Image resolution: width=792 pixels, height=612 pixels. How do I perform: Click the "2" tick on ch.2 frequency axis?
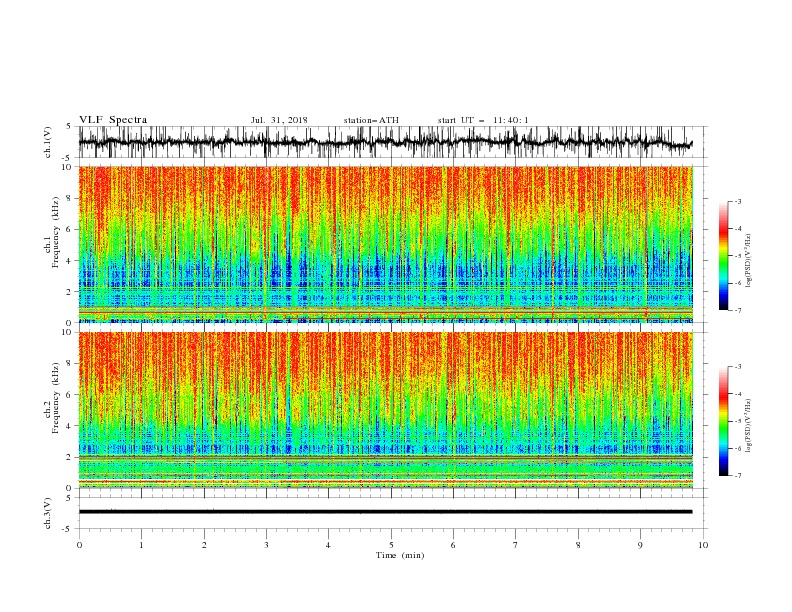pyautogui.click(x=71, y=457)
